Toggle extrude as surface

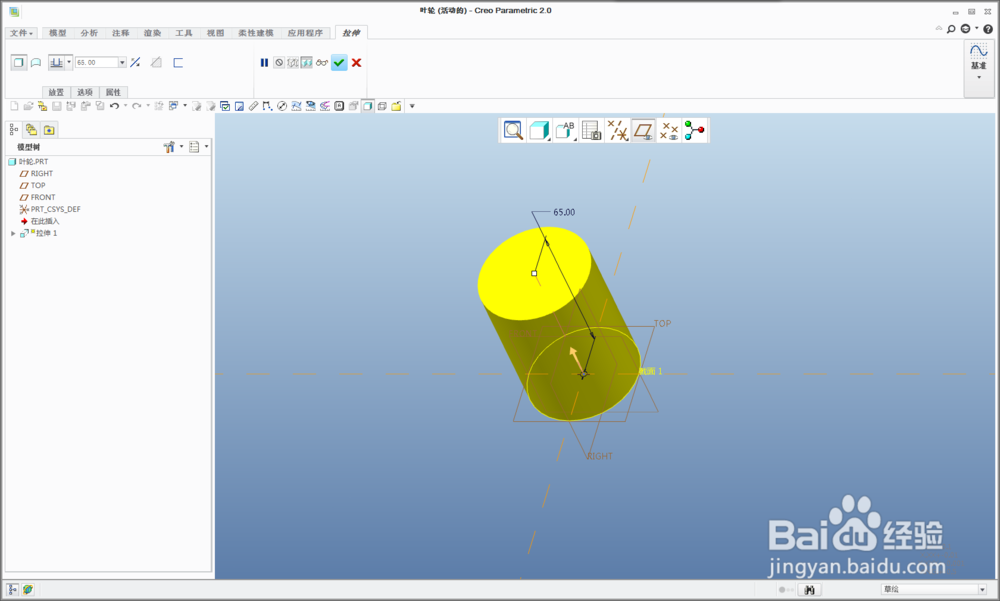coord(36,63)
